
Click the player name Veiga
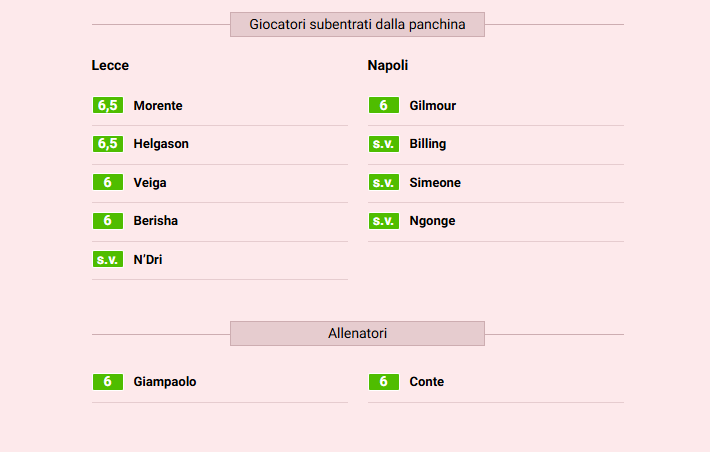pos(150,183)
